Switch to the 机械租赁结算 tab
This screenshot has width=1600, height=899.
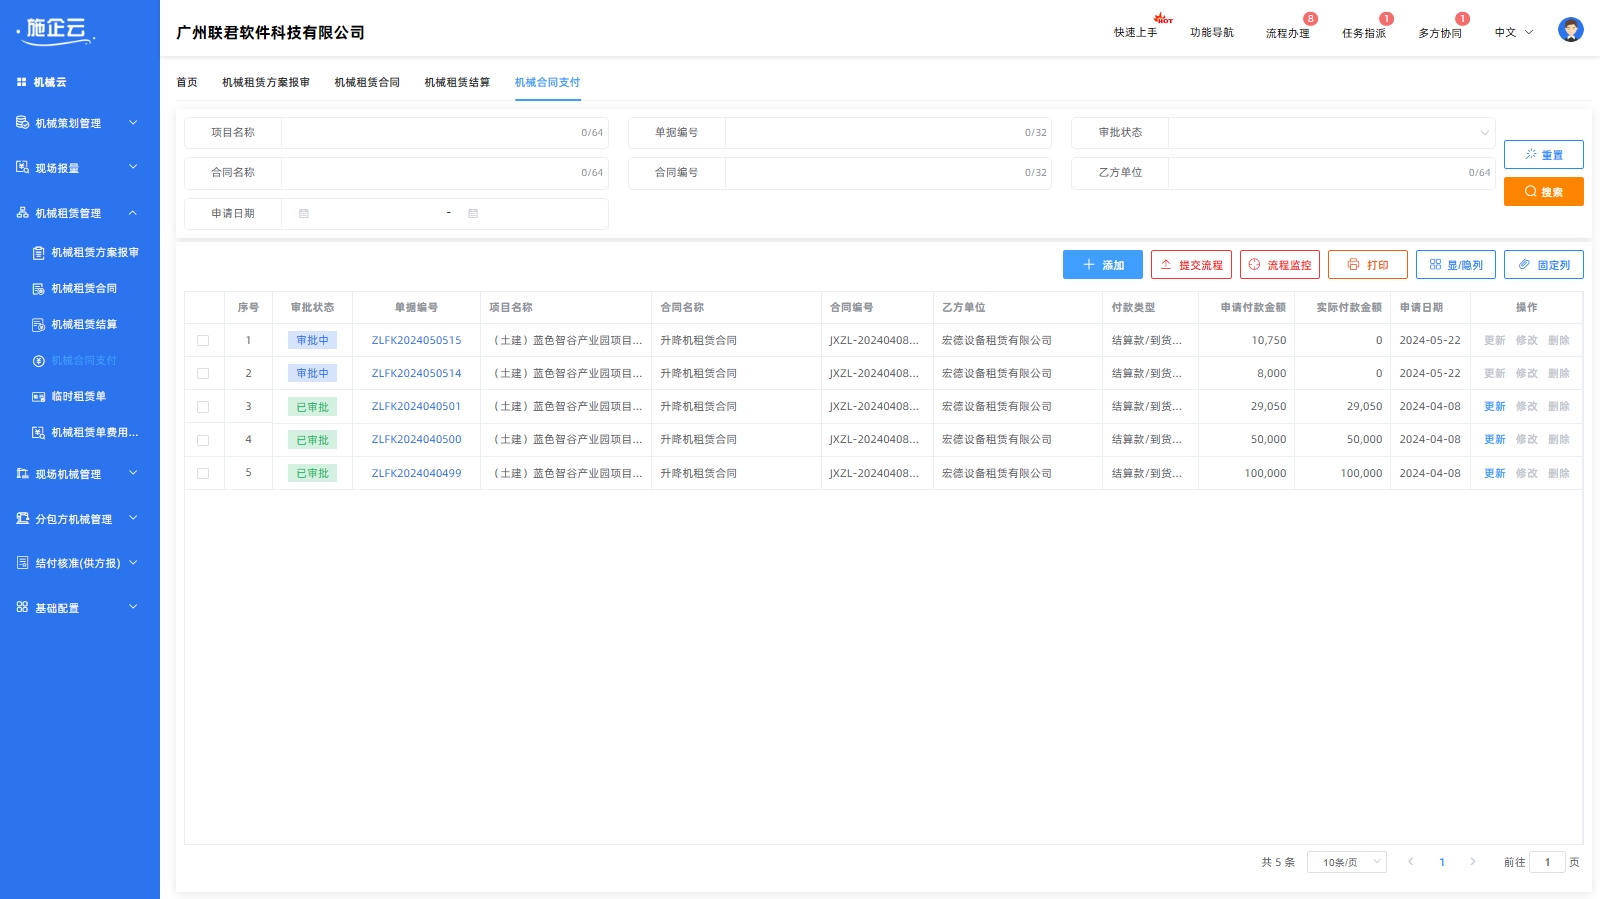(457, 82)
